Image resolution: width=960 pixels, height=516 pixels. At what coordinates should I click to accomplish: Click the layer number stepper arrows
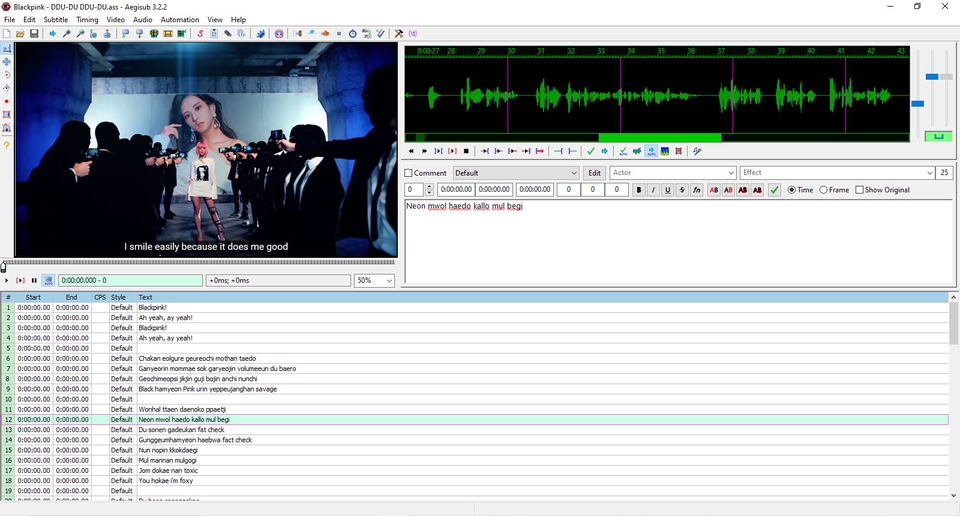click(x=429, y=190)
